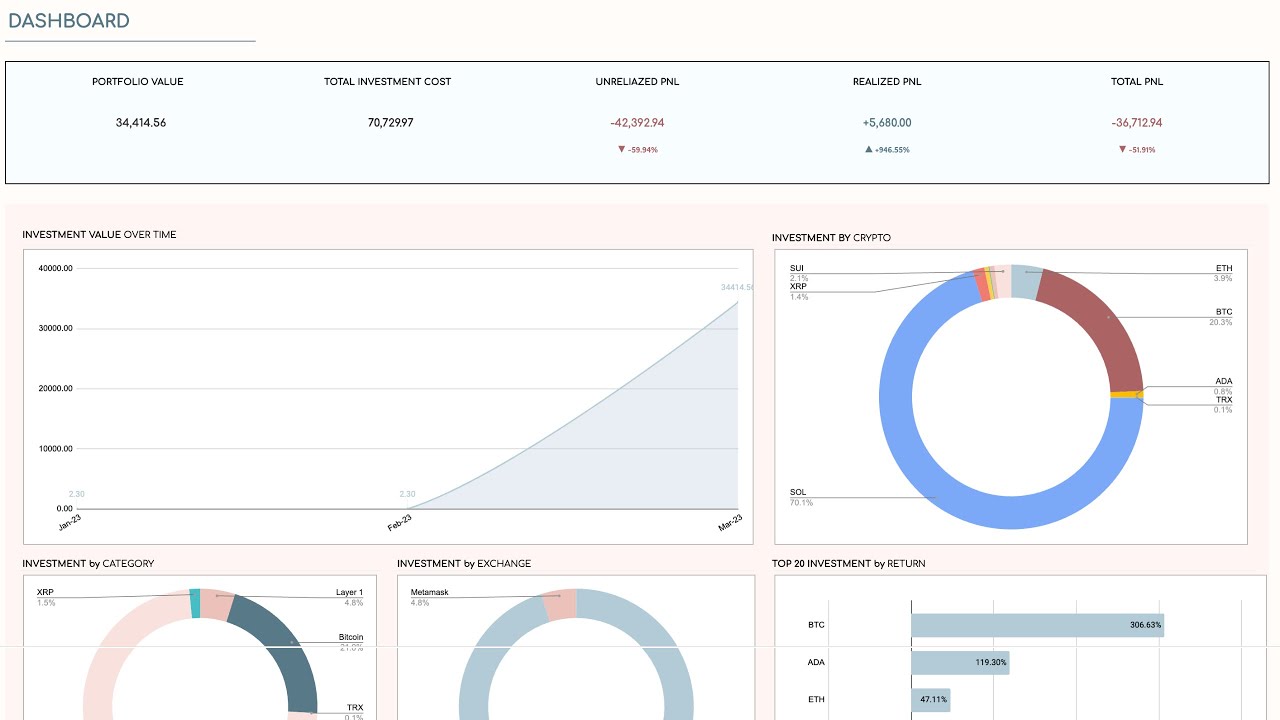Screen dimensions: 1280x720
Task: Click the red down triangle beside -59.94%
Action: tap(621, 150)
